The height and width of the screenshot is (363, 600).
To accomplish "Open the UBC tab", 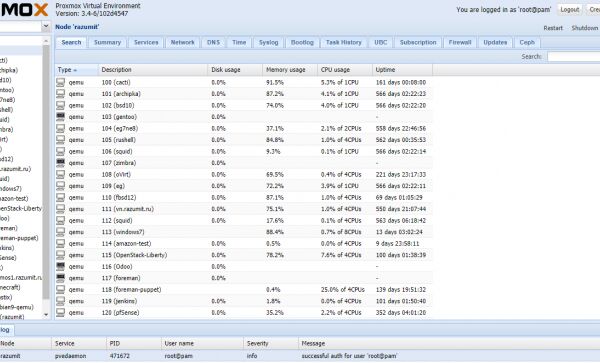I will [x=380, y=42].
